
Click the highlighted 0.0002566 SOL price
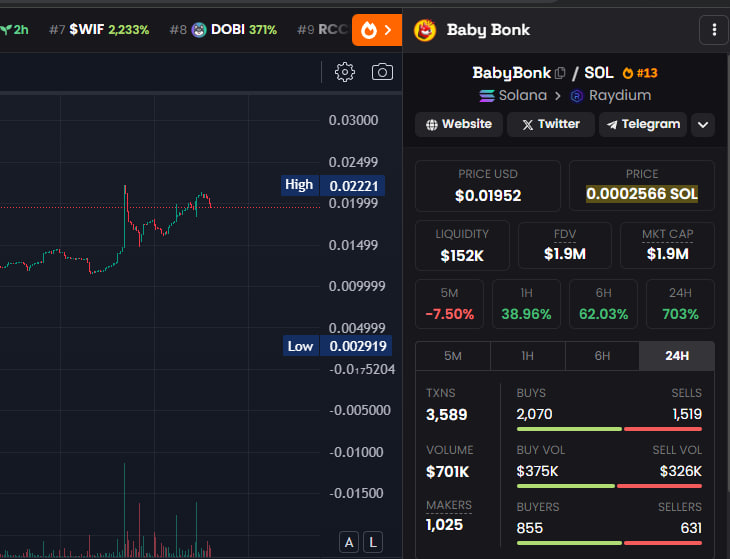642,194
